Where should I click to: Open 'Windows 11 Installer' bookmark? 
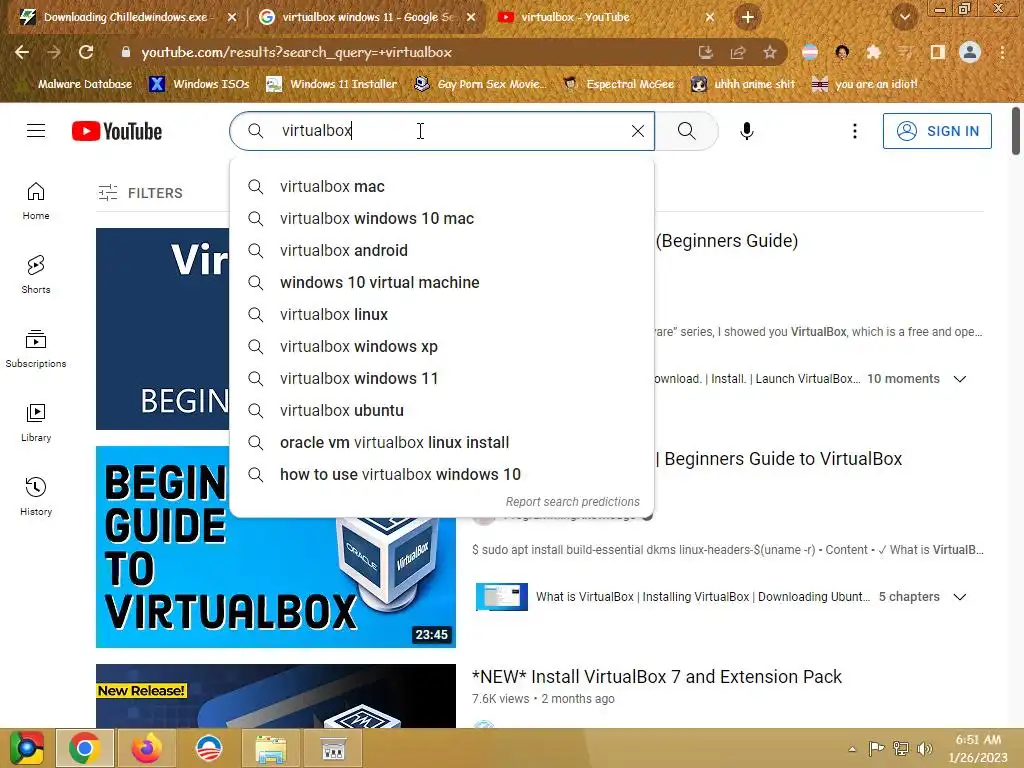pyautogui.click(x=332, y=84)
